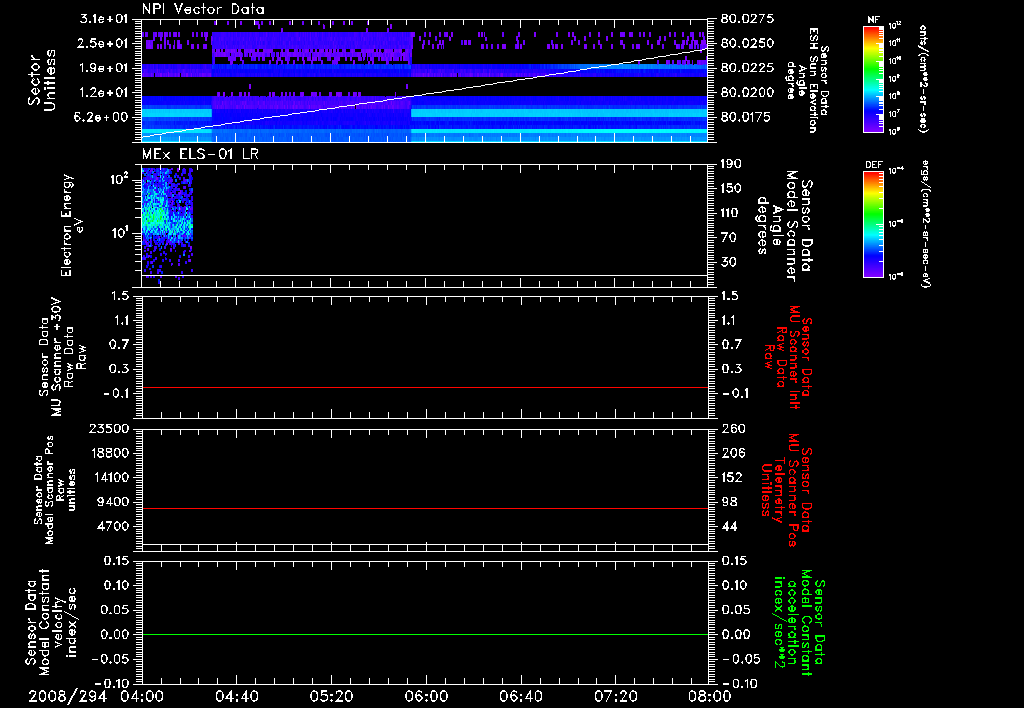Click the NF color scale bar

click(874, 78)
